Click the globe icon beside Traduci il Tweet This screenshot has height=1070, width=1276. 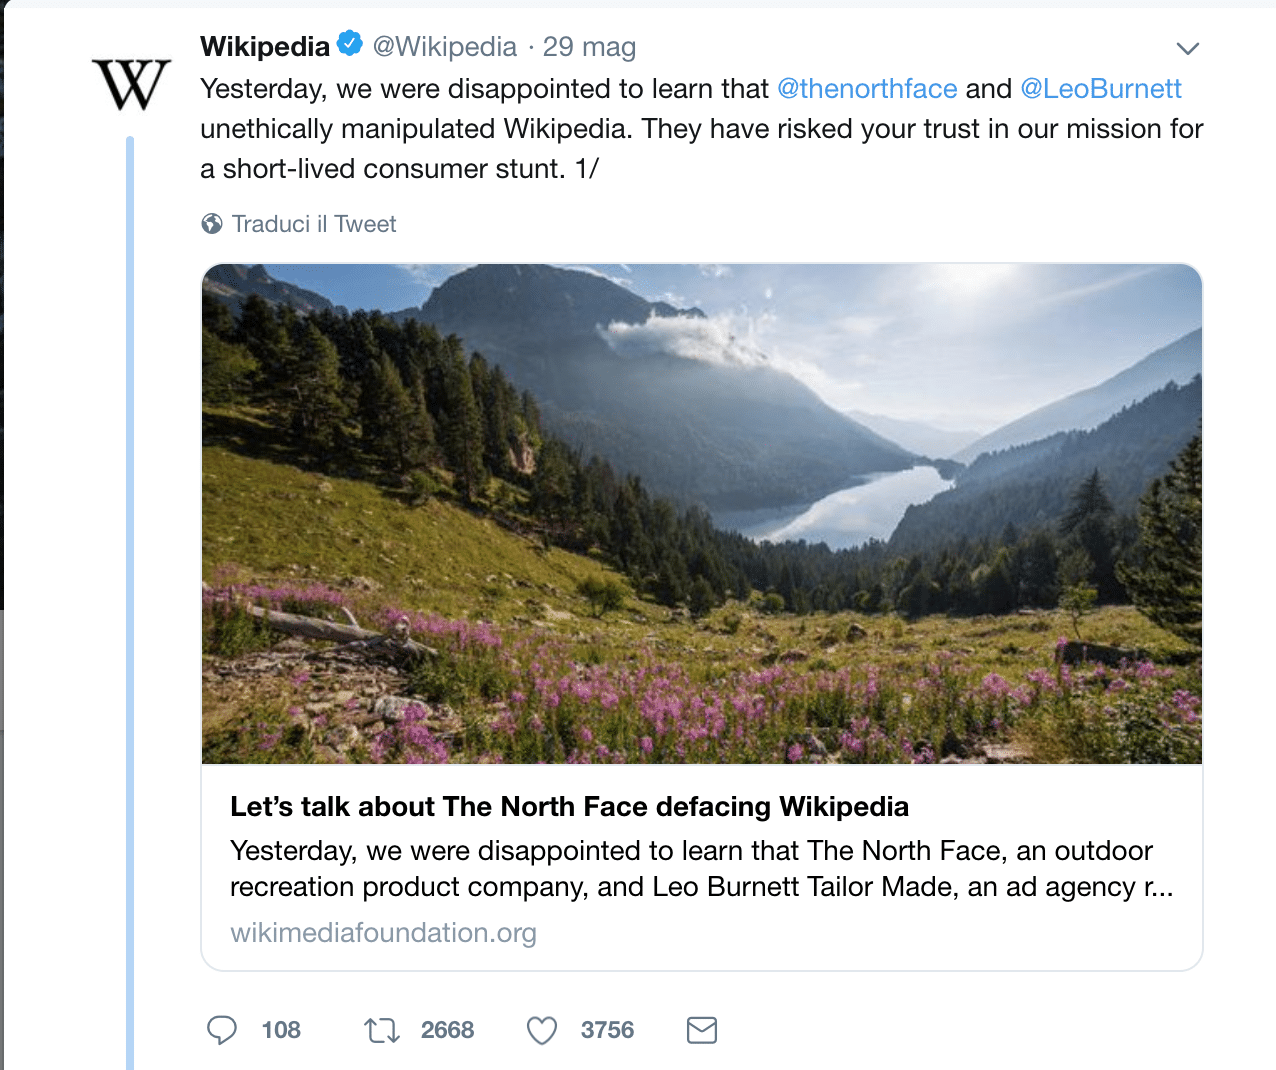[212, 224]
